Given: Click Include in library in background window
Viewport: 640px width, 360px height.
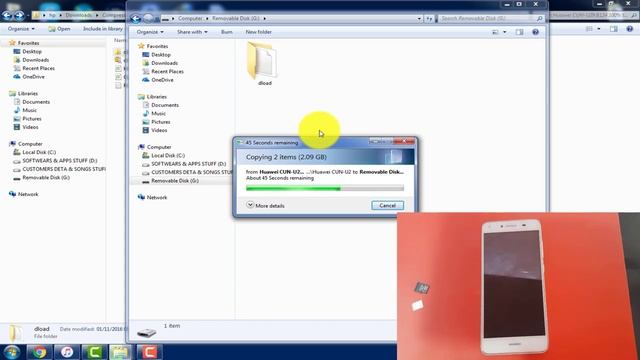Looking at the screenshot, I should point(102,29).
